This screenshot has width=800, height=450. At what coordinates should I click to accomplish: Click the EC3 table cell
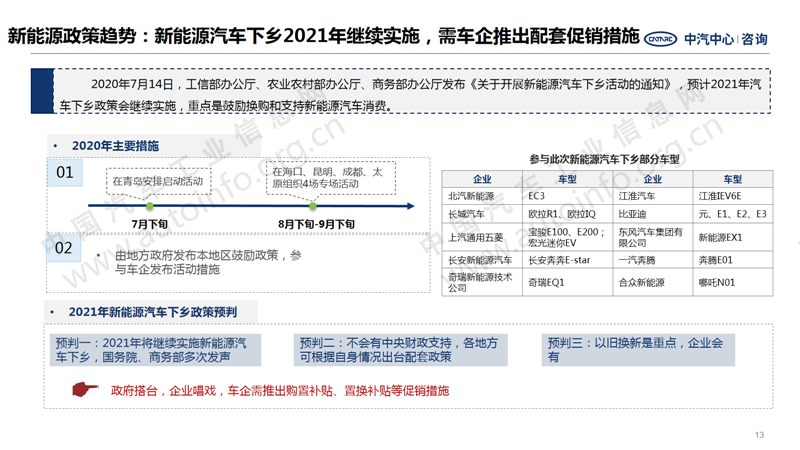pyautogui.click(x=567, y=196)
